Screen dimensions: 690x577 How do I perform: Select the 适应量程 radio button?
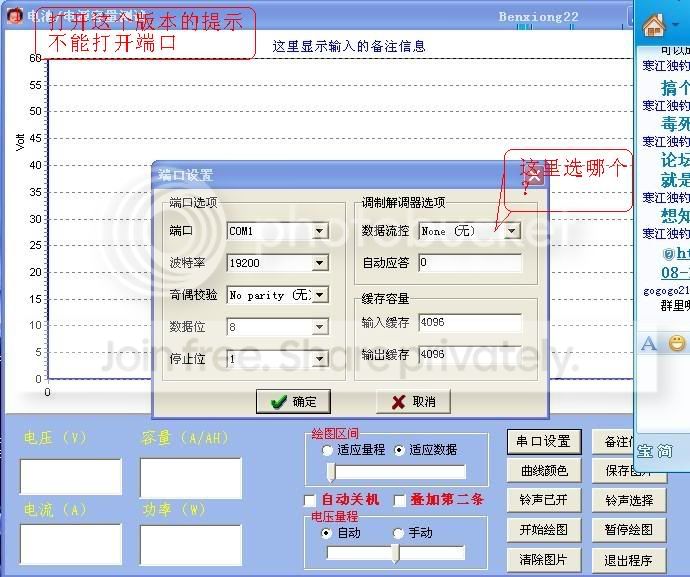point(327,450)
